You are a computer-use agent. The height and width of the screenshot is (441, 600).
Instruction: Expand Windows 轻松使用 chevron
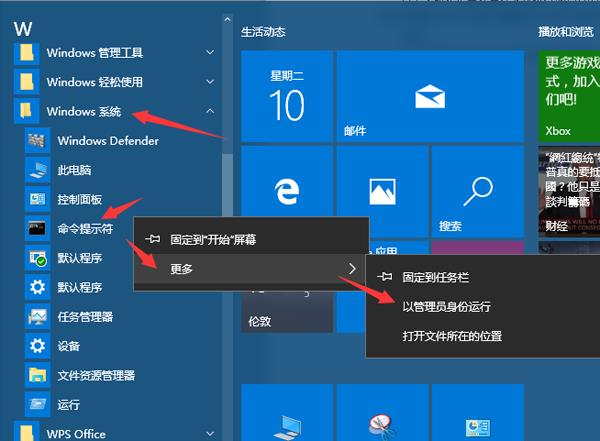tap(210, 82)
